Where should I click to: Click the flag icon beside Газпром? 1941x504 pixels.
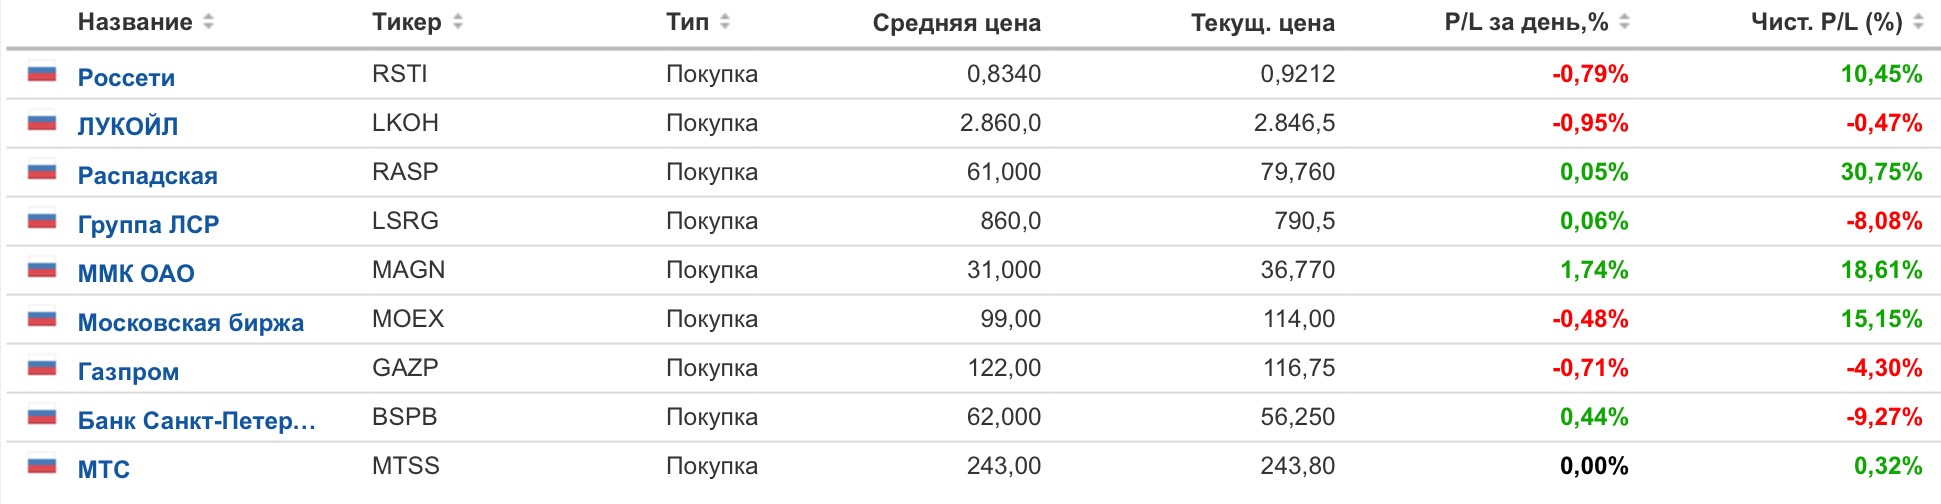pos(42,367)
